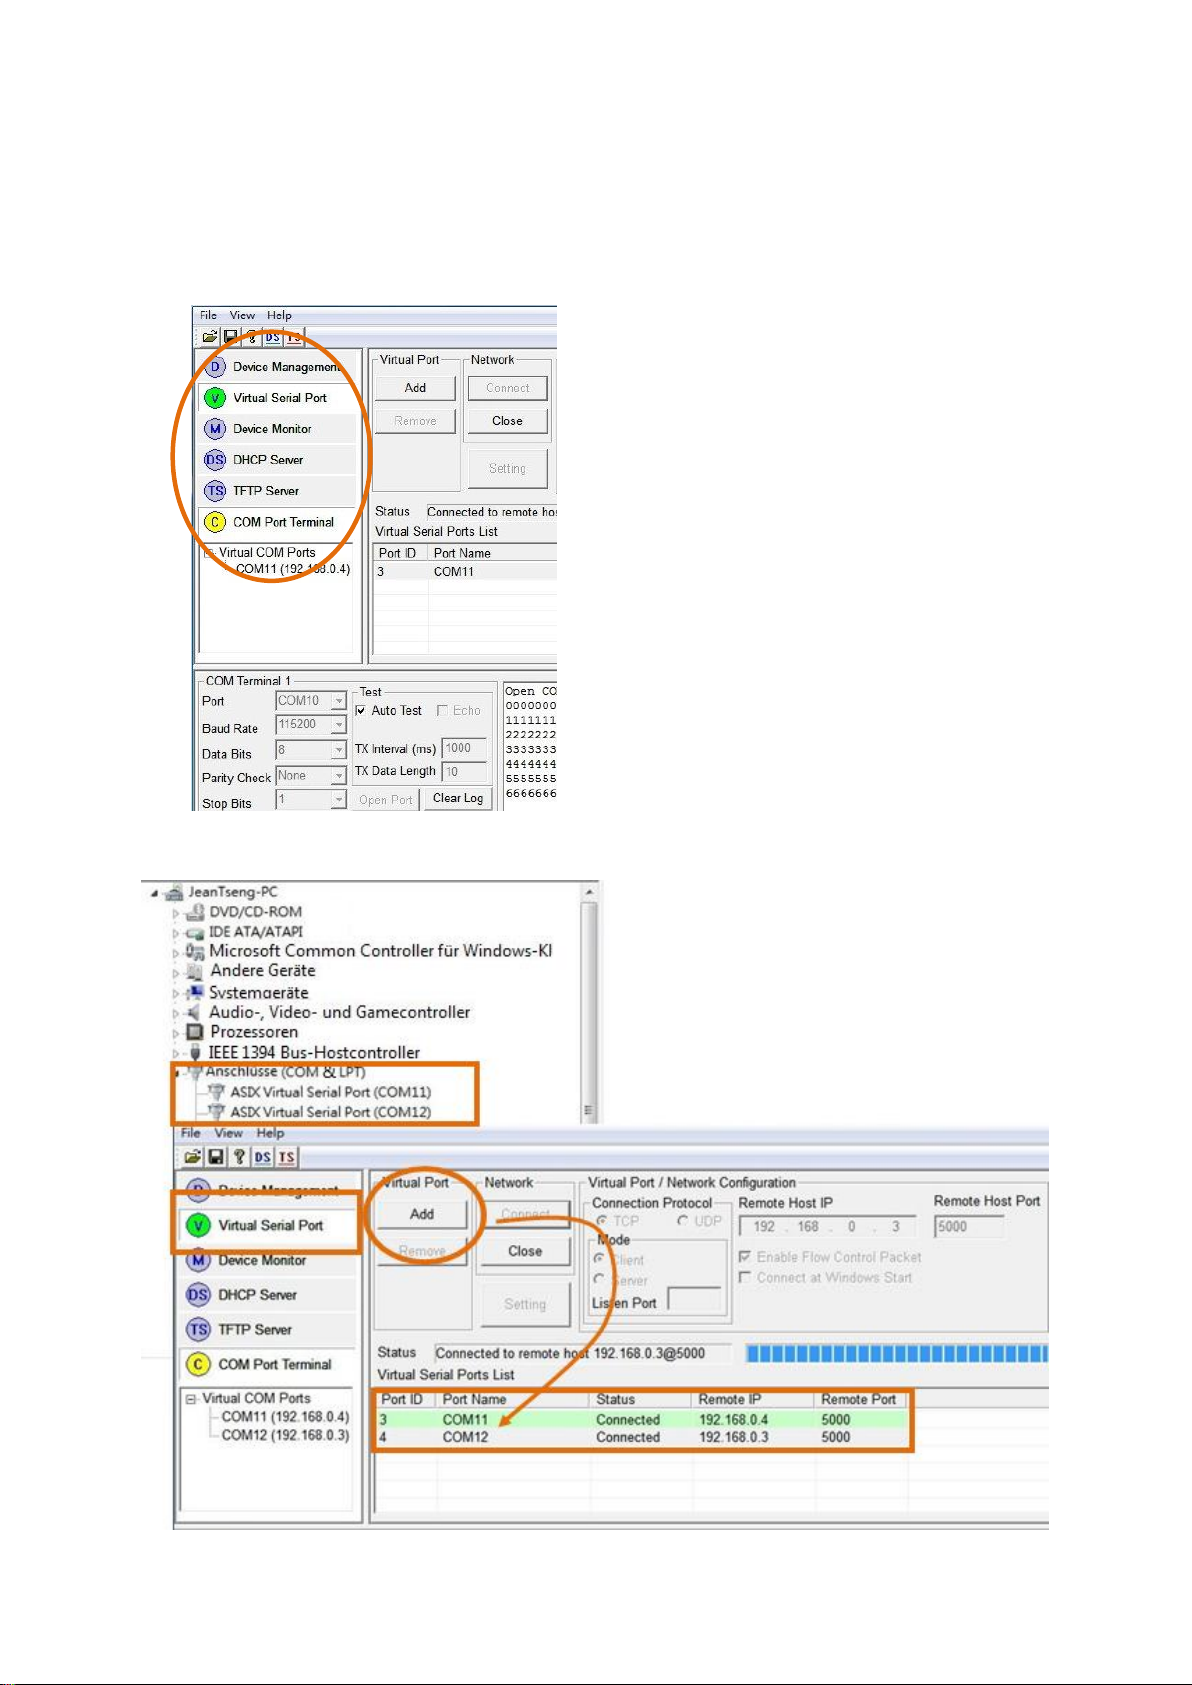Open the View menu in upper utility window

pos(242,315)
